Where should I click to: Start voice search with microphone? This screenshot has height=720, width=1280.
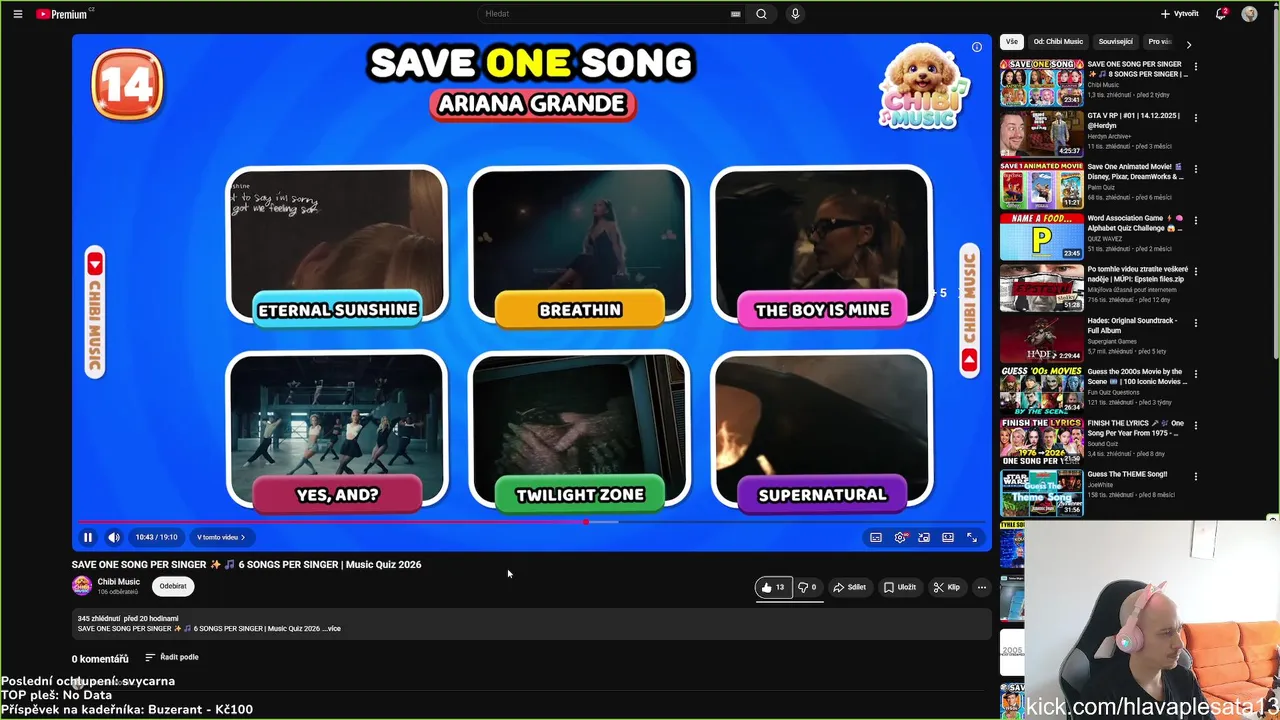click(x=795, y=14)
